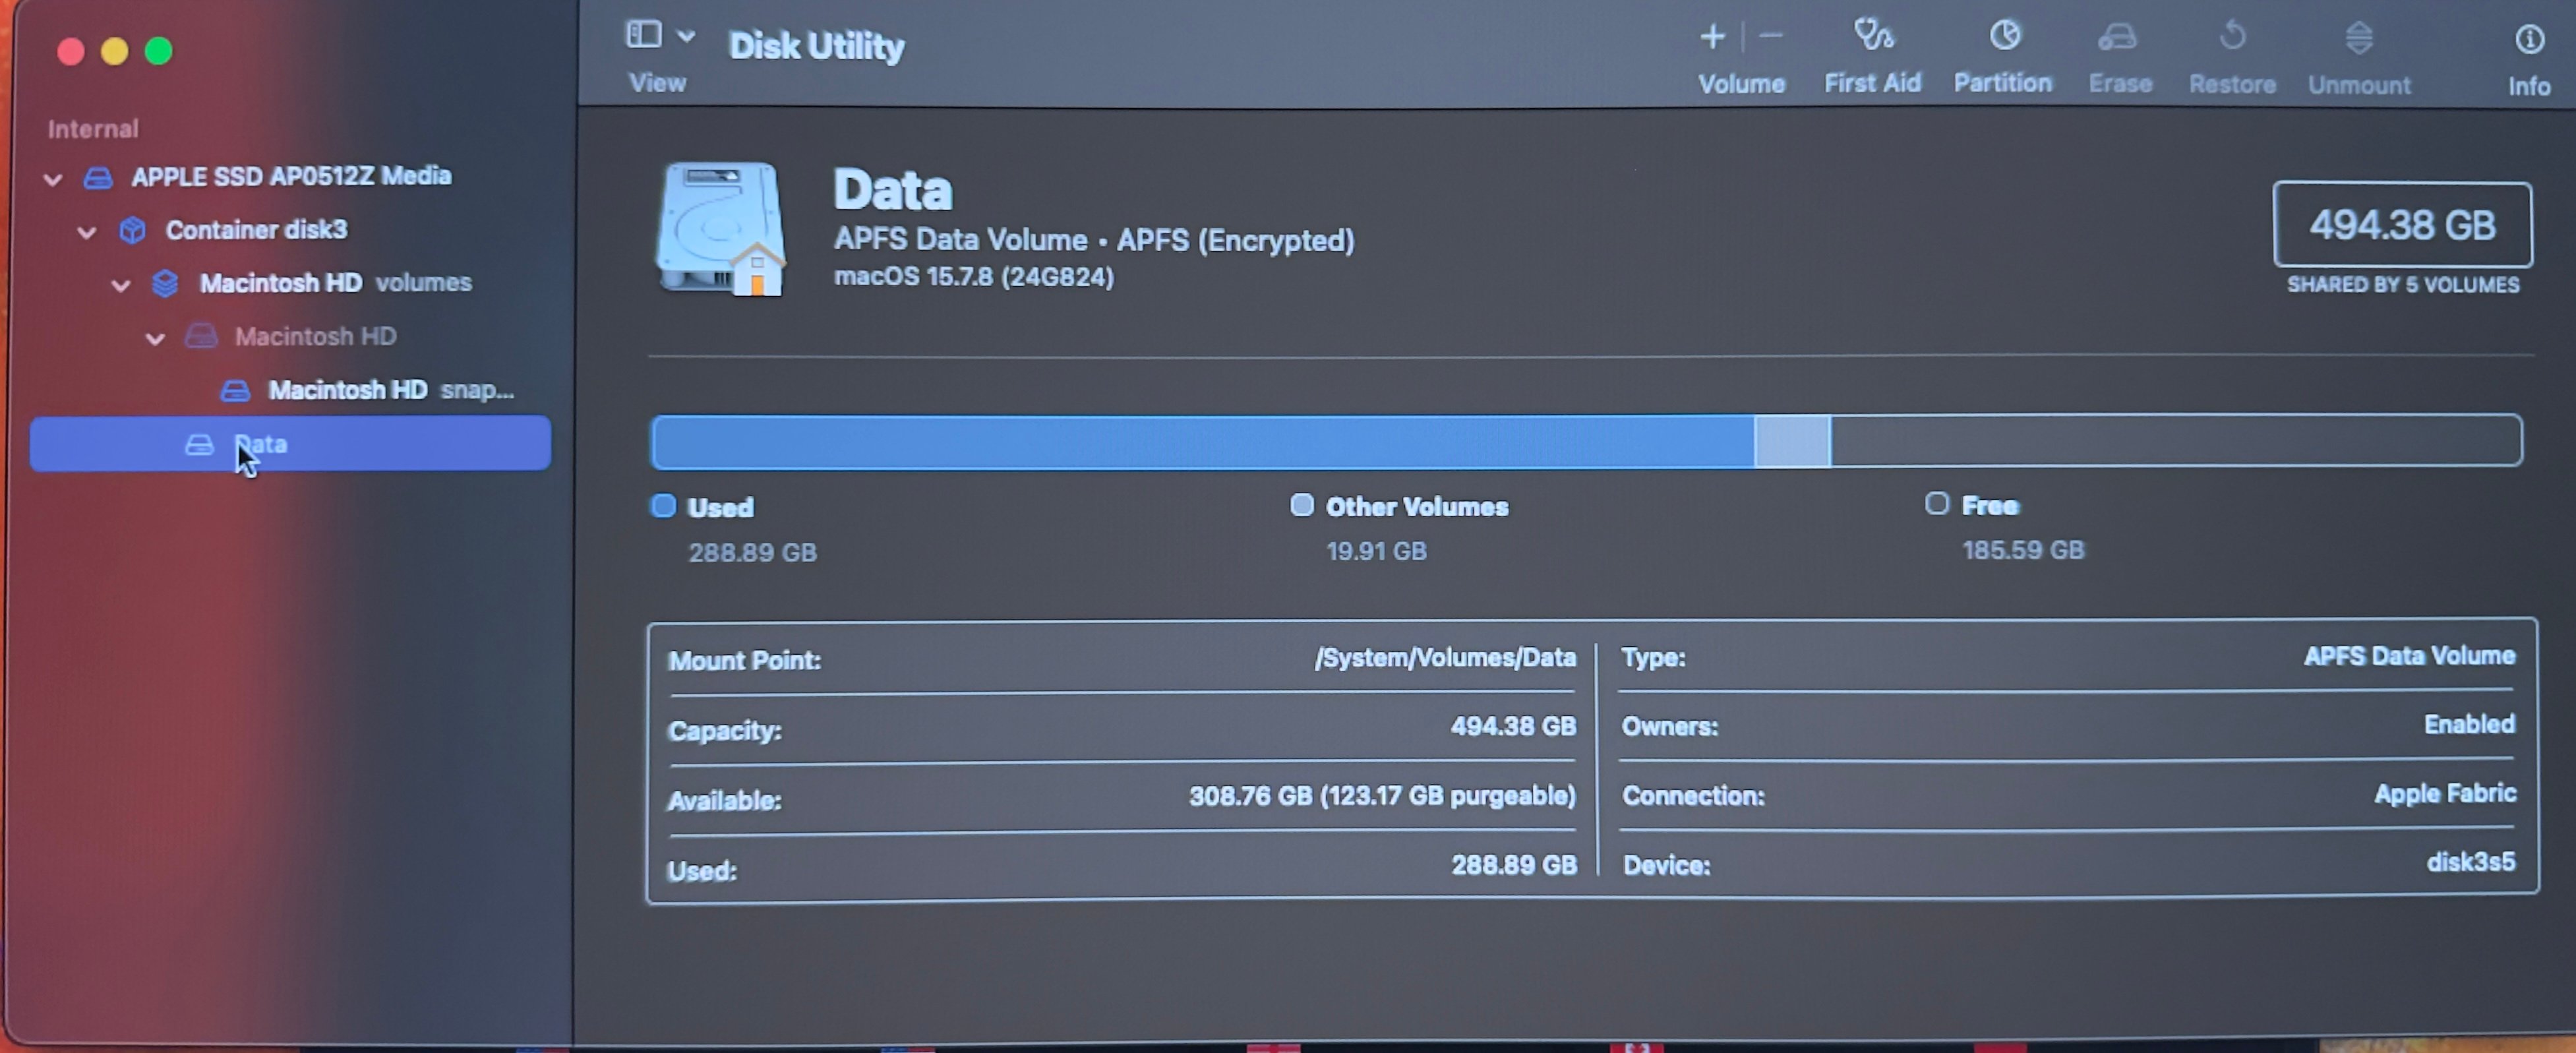Add a volume with the plus icon
The width and height of the screenshot is (2576, 1053).
[x=1712, y=37]
